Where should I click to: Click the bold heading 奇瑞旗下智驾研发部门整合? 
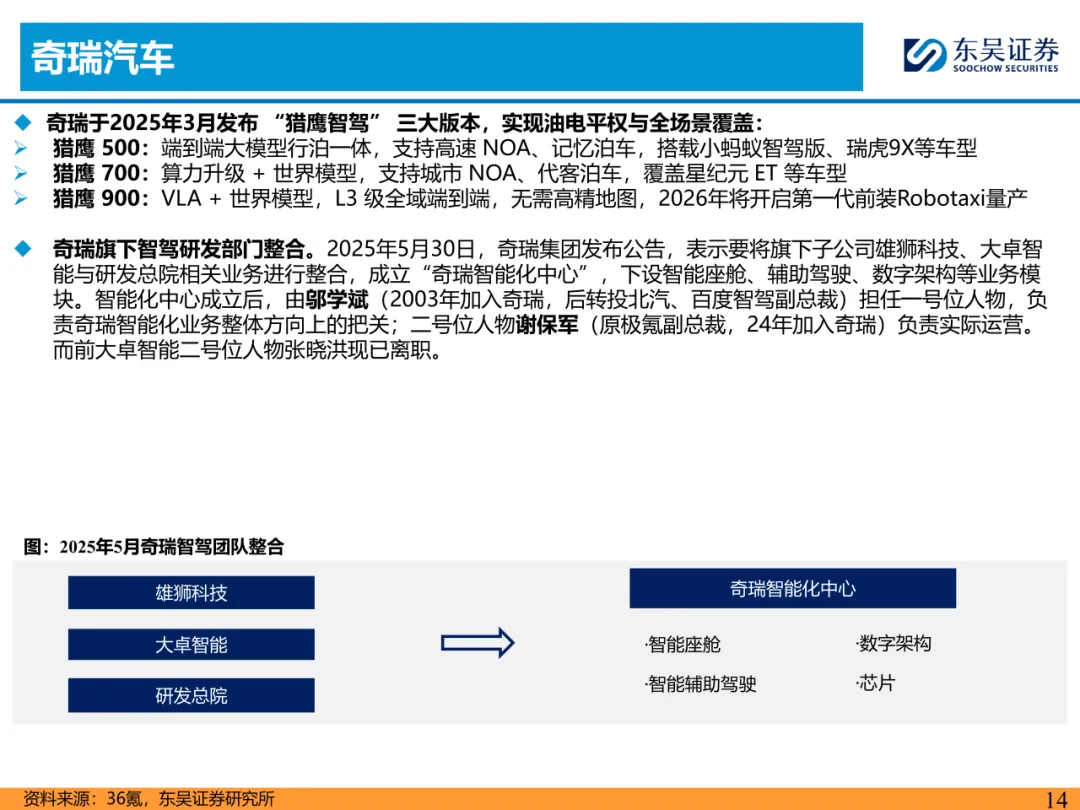pos(179,249)
